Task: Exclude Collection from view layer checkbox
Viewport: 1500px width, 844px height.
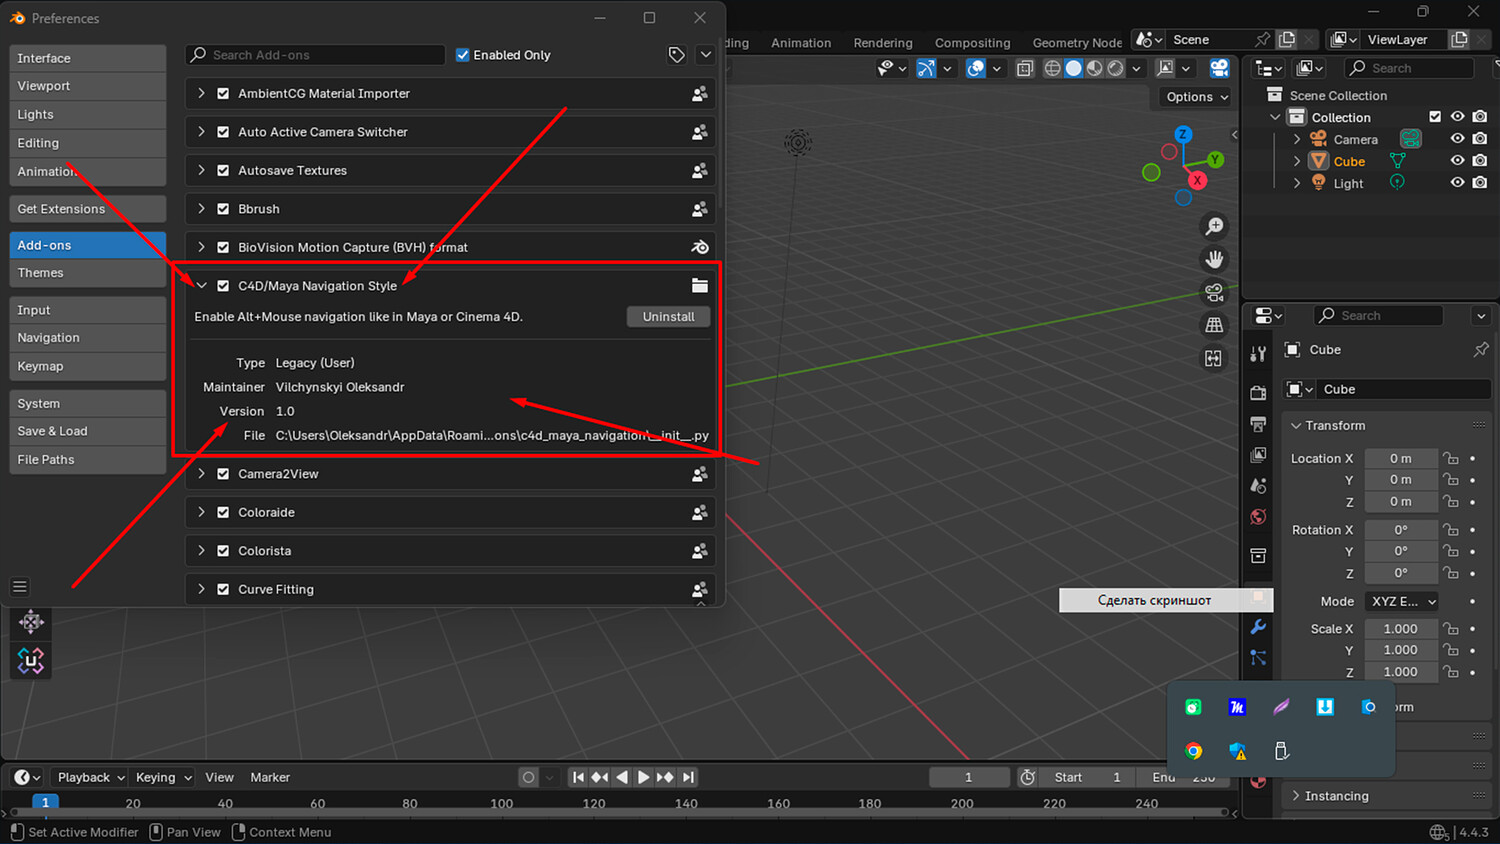Action: (1435, 117)
